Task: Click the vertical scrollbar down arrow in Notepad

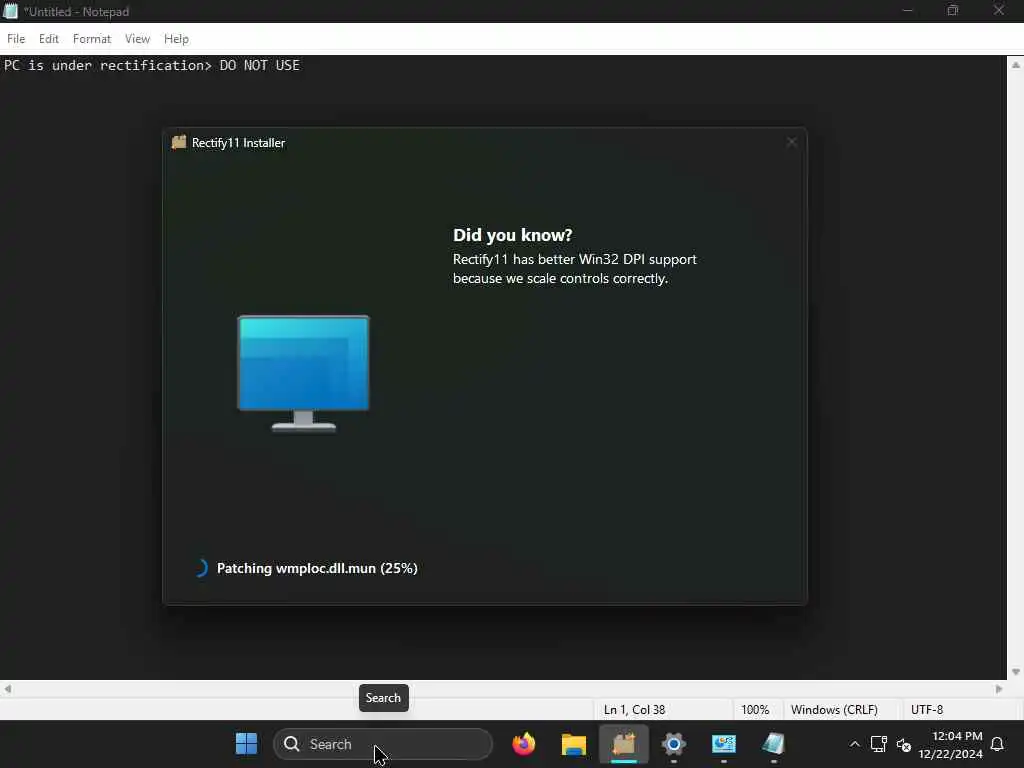Action: point(1016,672)
